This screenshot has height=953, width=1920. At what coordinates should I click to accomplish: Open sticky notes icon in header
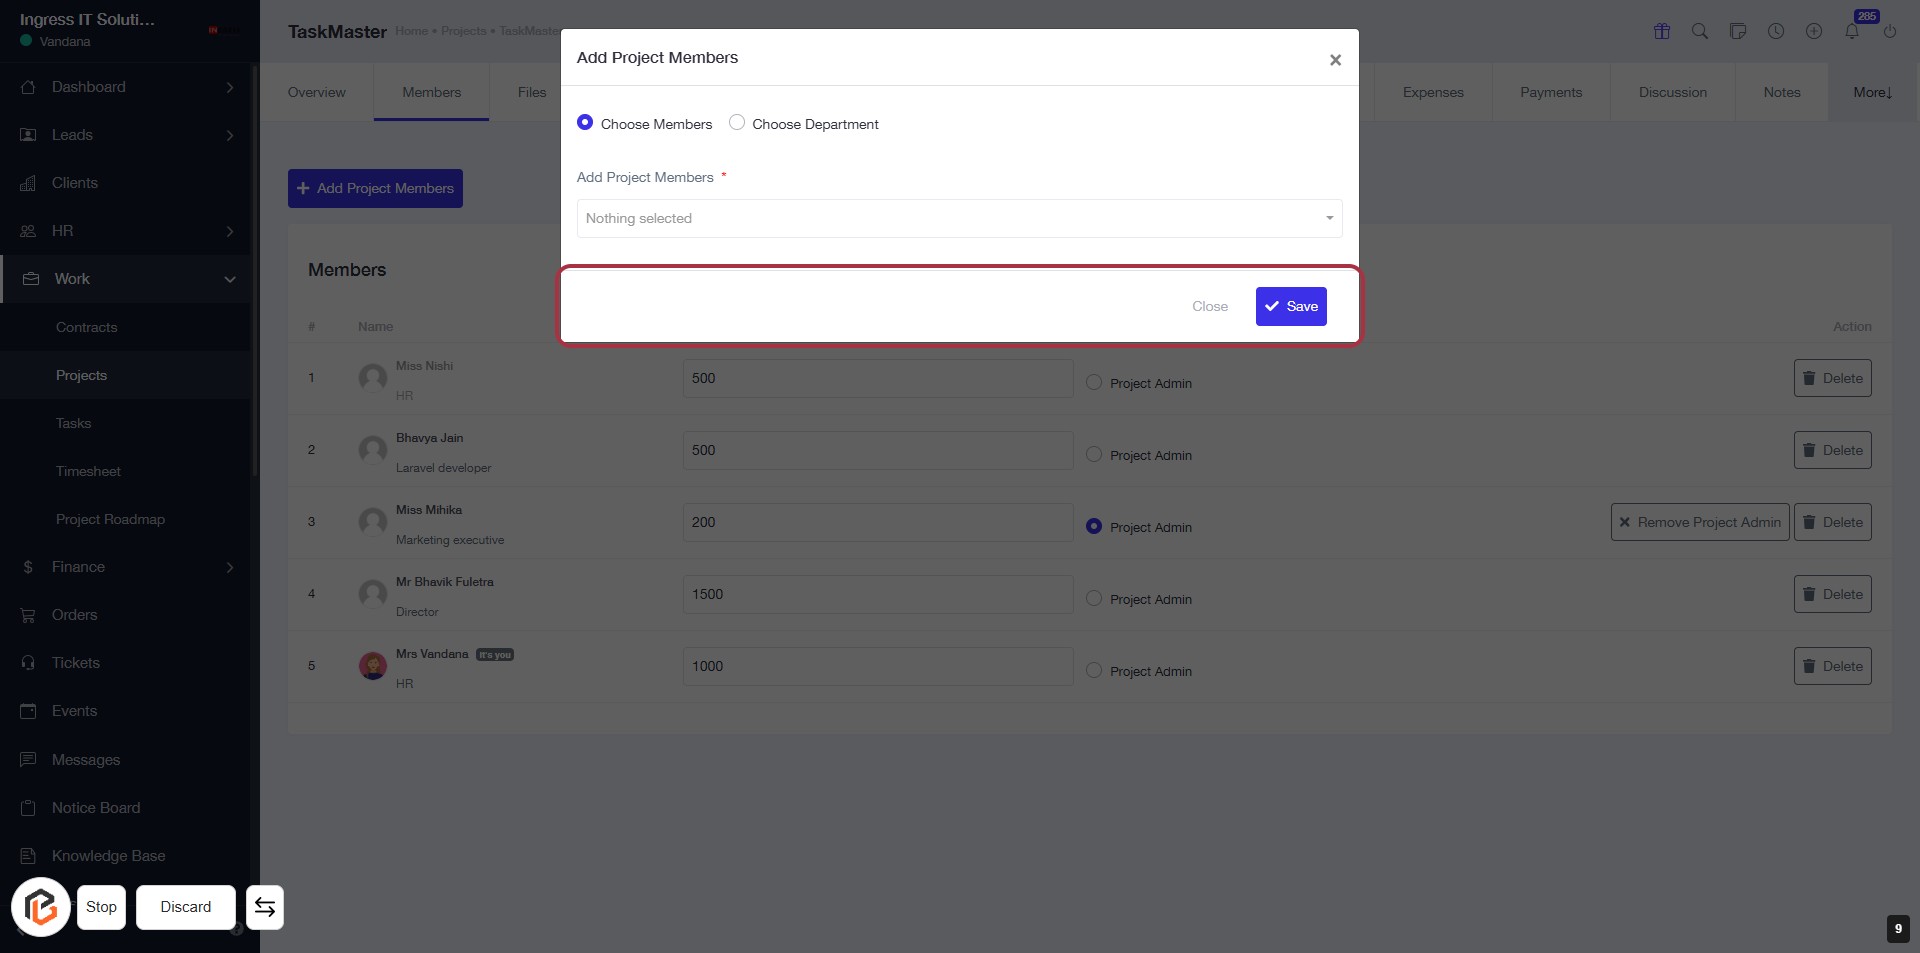[x=1738, y=31]
